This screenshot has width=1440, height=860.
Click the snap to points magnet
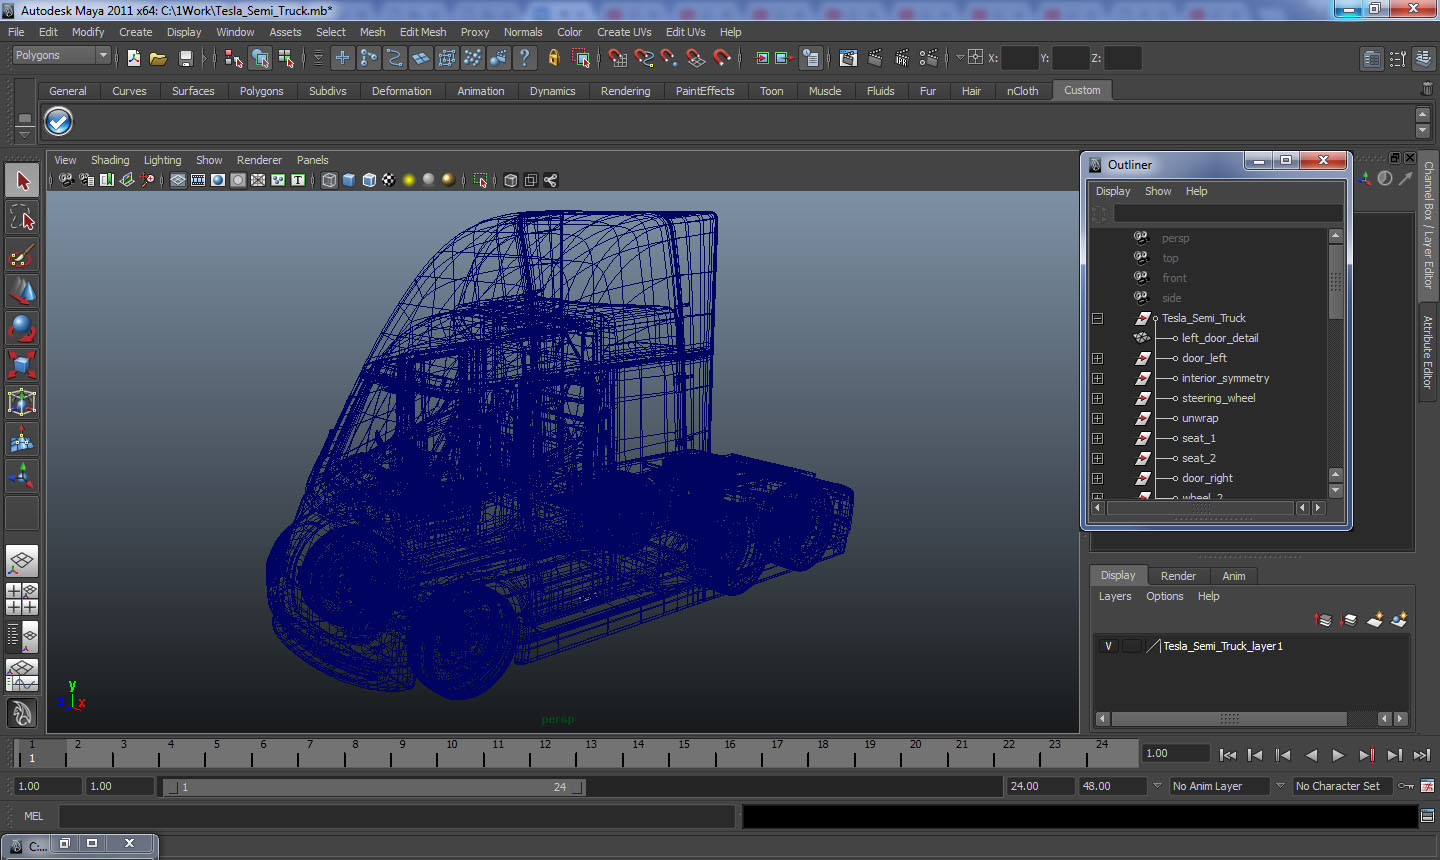pyautogui.click(x=669, y=58)
